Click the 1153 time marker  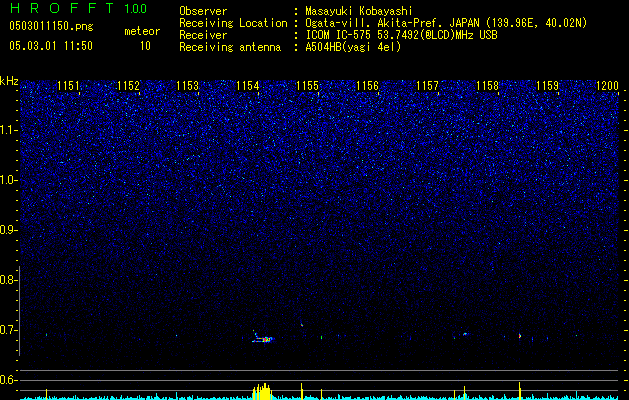[188, 86]
